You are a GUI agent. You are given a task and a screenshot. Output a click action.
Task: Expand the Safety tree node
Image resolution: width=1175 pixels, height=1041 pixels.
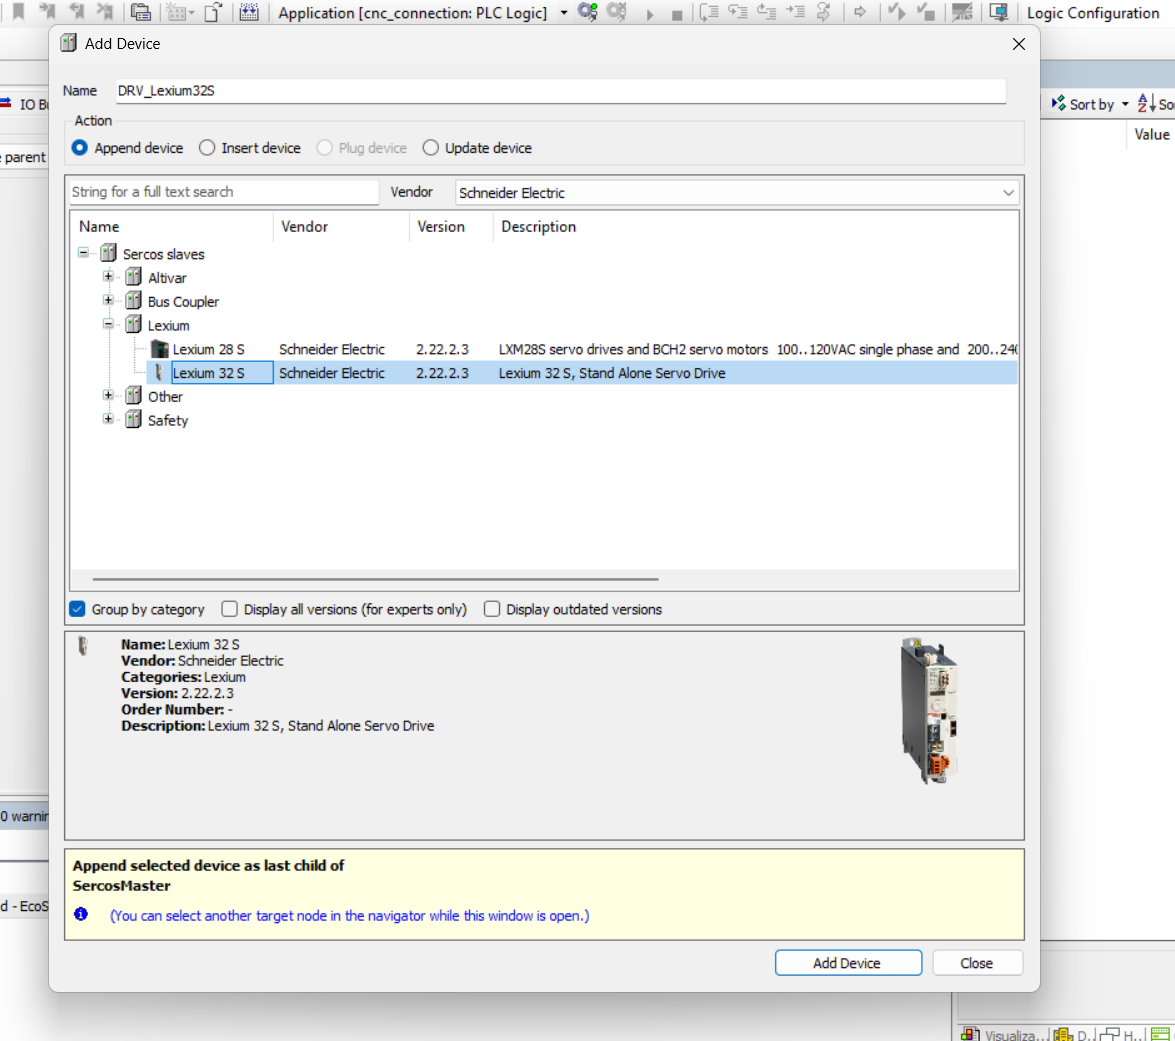coord(108,420)
